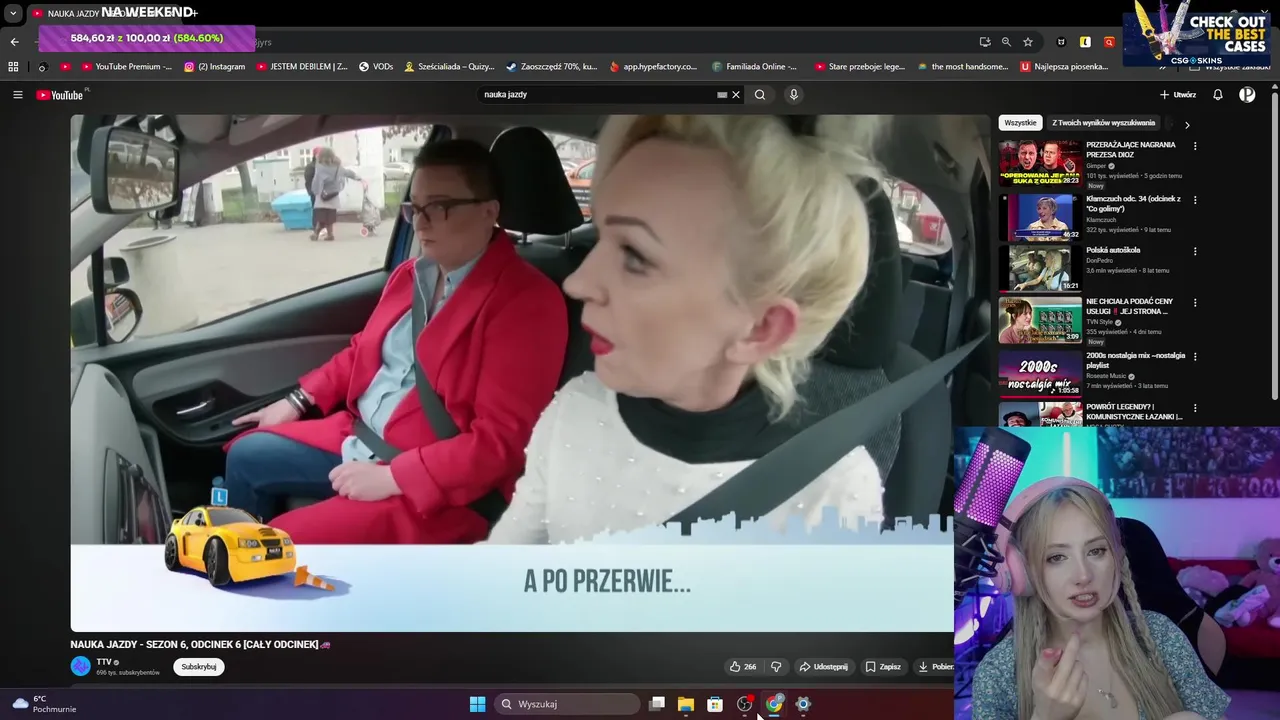This screenshot has width=1280, height=720.
Task: Open File Explorer from the taskbar
Action: click(686, 704)
